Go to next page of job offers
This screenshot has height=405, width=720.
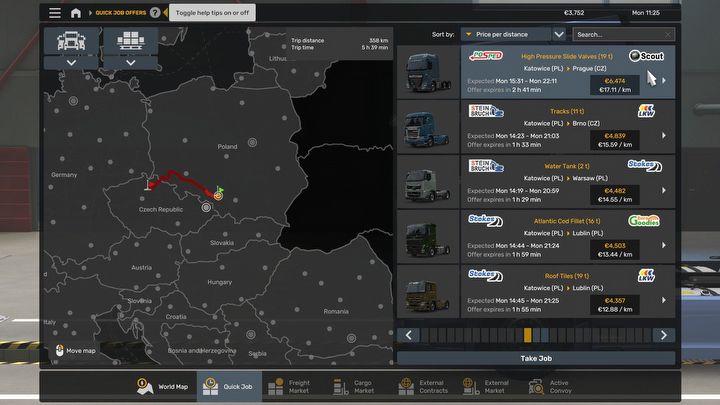[x=664, y=335]
